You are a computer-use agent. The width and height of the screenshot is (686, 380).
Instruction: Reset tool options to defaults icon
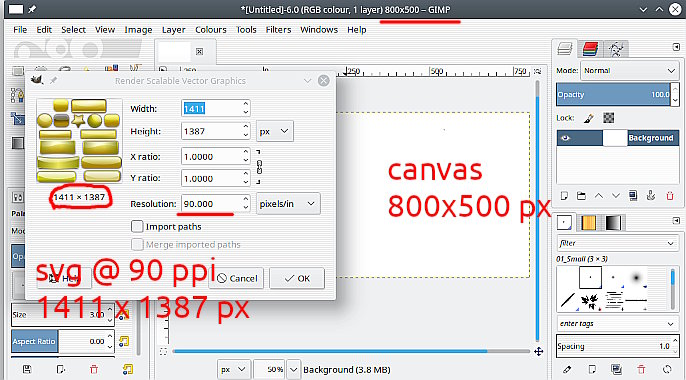point(127,370)
